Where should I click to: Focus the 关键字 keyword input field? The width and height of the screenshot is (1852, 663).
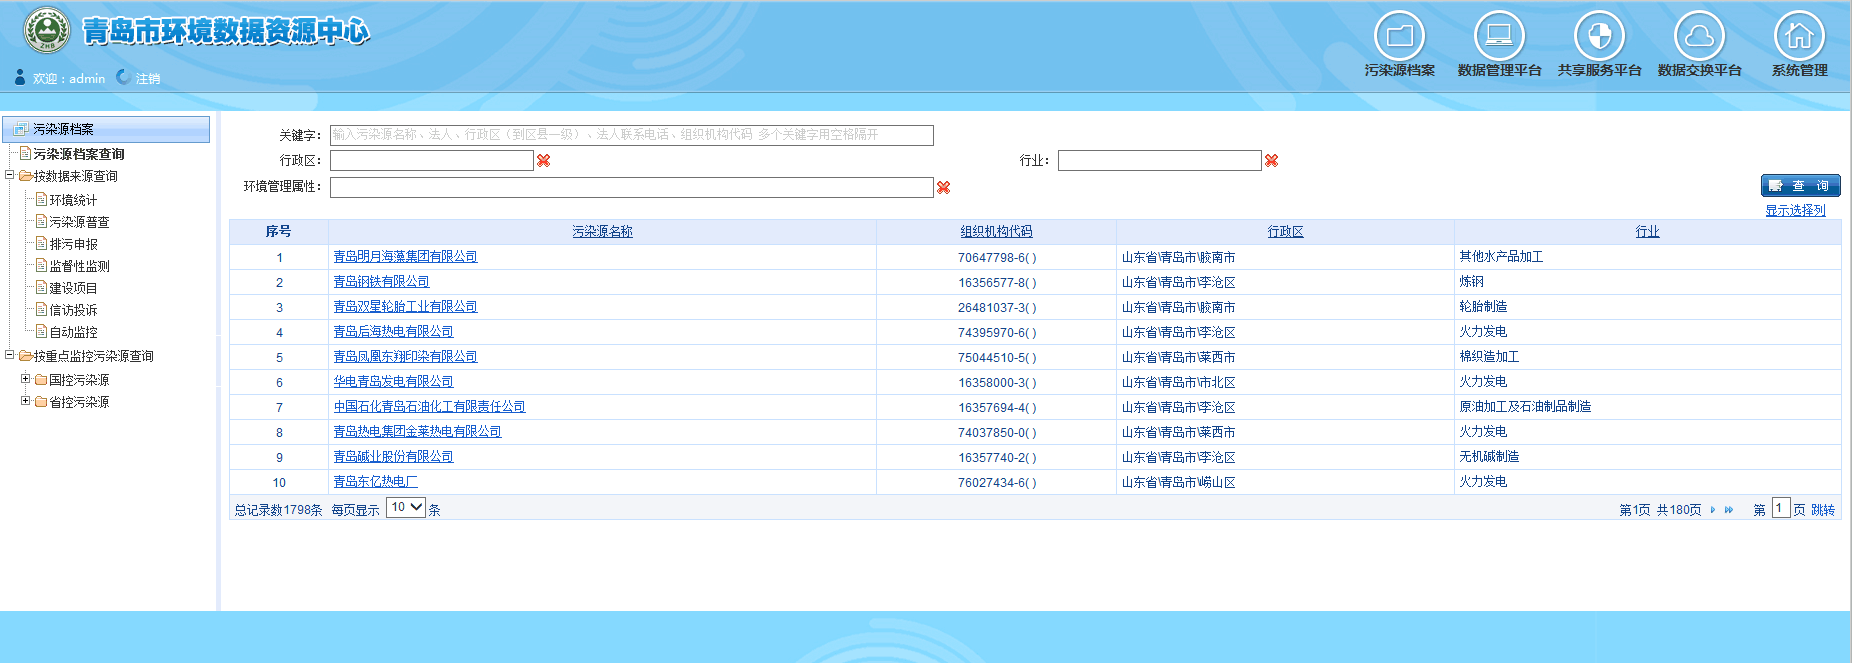pos(631,135)
